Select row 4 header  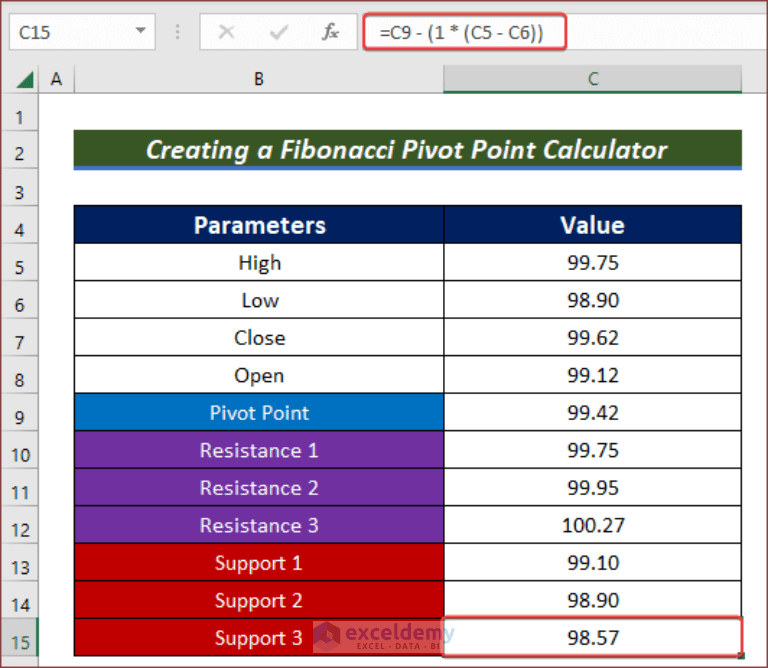tap(20, 225)
